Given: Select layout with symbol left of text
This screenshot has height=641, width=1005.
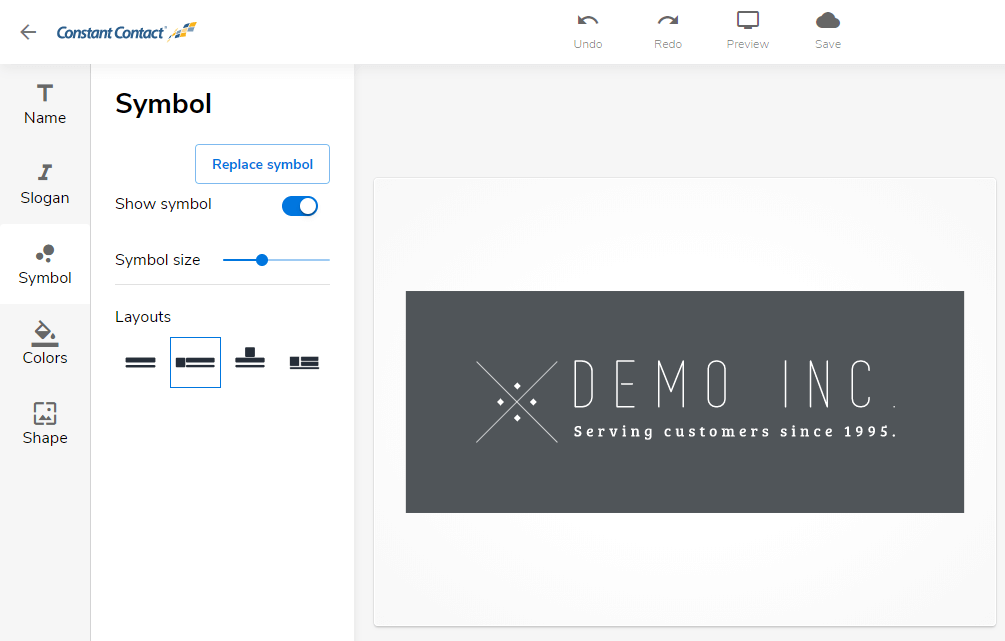Looking at the screenshot, I should coord(195,362).
